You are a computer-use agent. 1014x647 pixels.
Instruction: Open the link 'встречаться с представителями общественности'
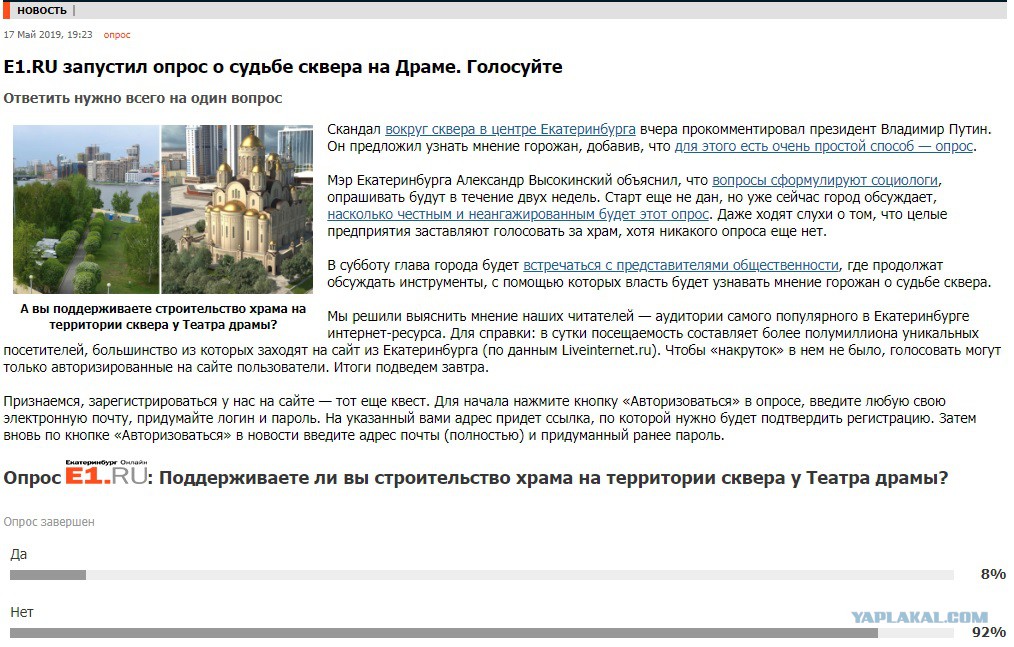point(681,265)
